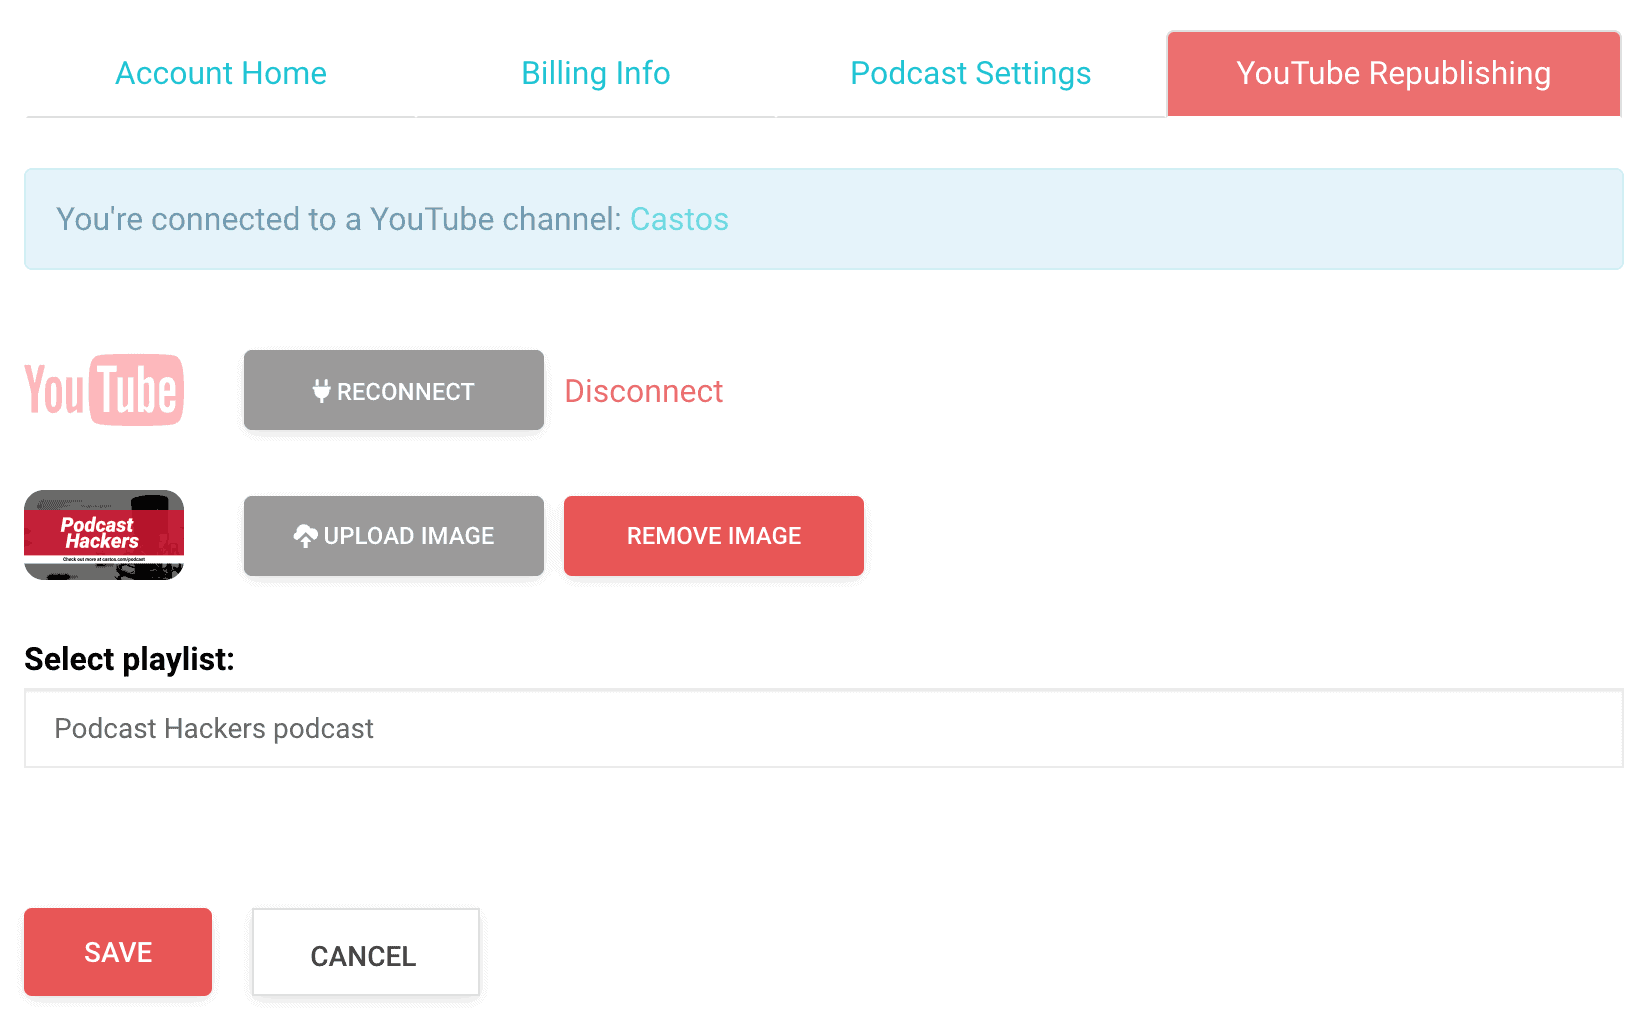Click the 'Select playlist:' label
Screen dimensions: 1644x1018
[129, 659]
